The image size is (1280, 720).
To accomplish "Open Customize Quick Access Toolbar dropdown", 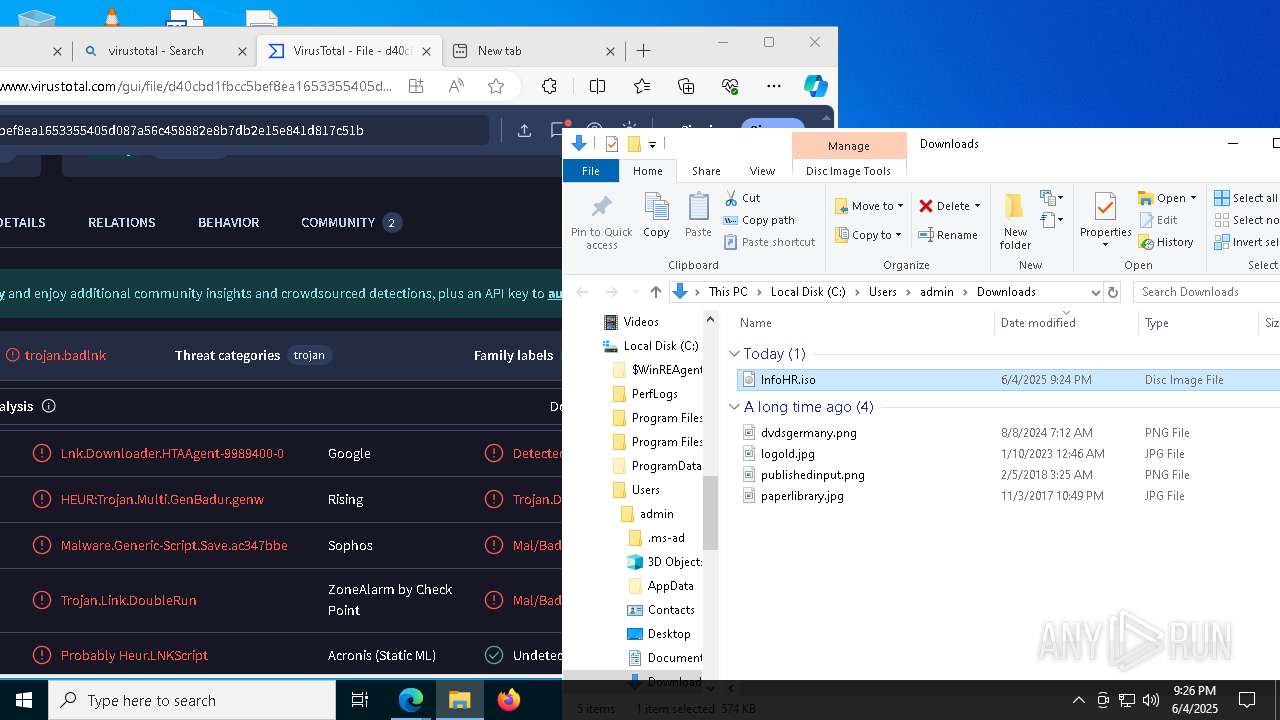I will point(652,144).
